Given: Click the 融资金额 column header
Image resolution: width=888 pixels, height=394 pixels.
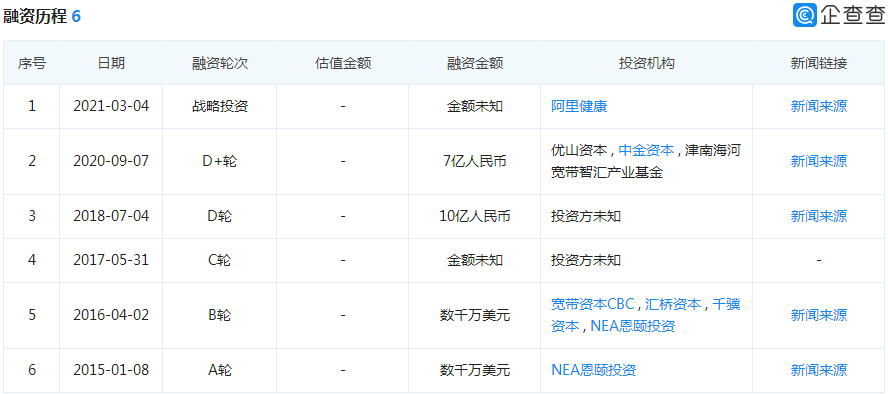Looking at the screenshot, I should click(x=475, y=63).
